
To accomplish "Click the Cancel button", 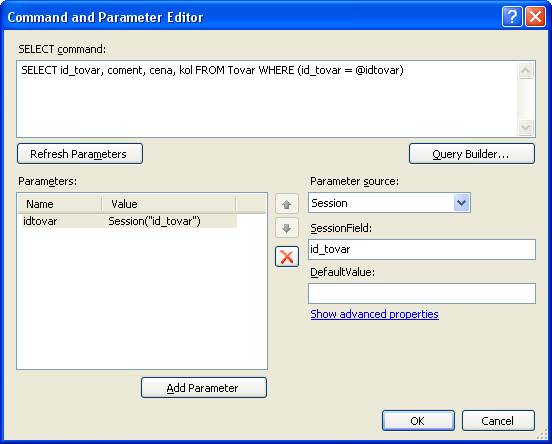I will pyautogui.click(x=498, y=420).
